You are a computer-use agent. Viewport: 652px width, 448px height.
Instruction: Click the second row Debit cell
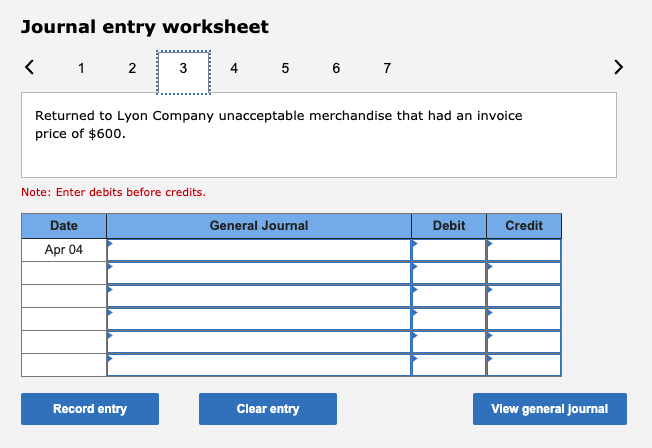pos(449,273)
